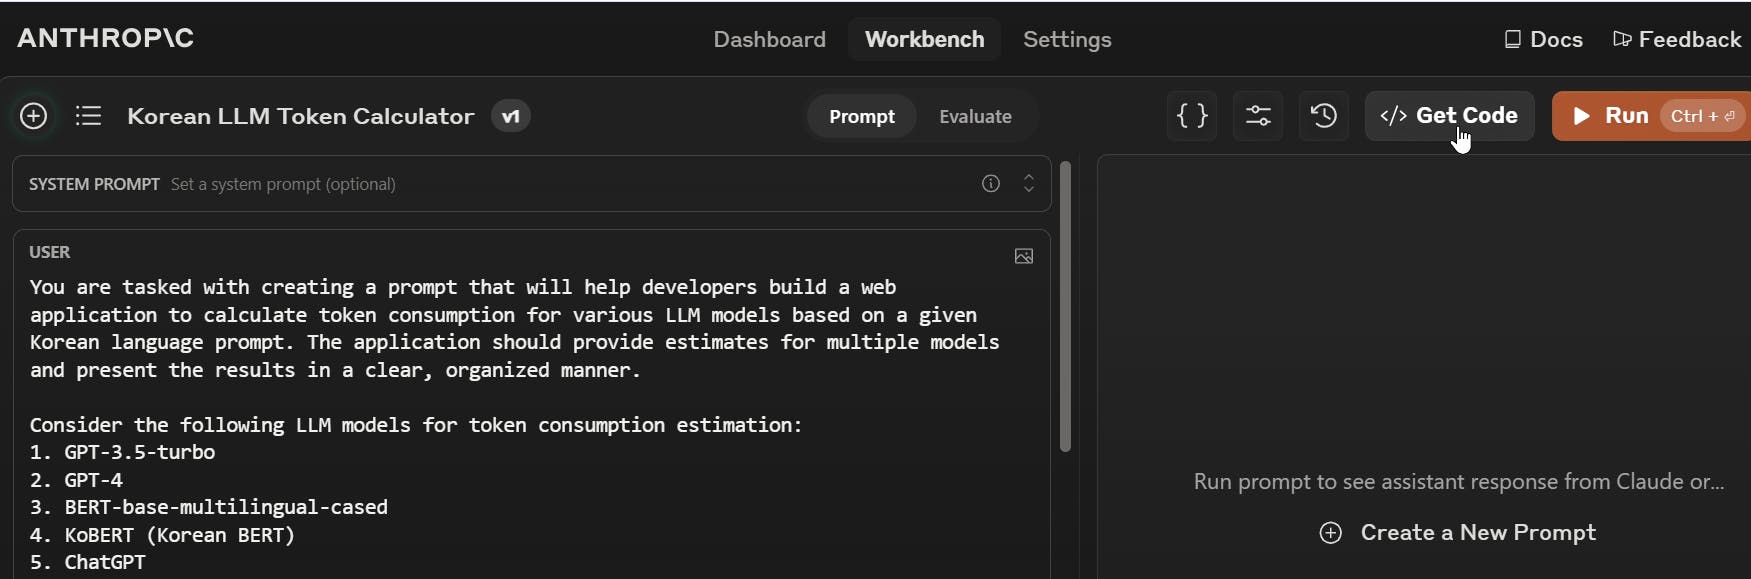Click the Anthropic logo

point(105,38)
